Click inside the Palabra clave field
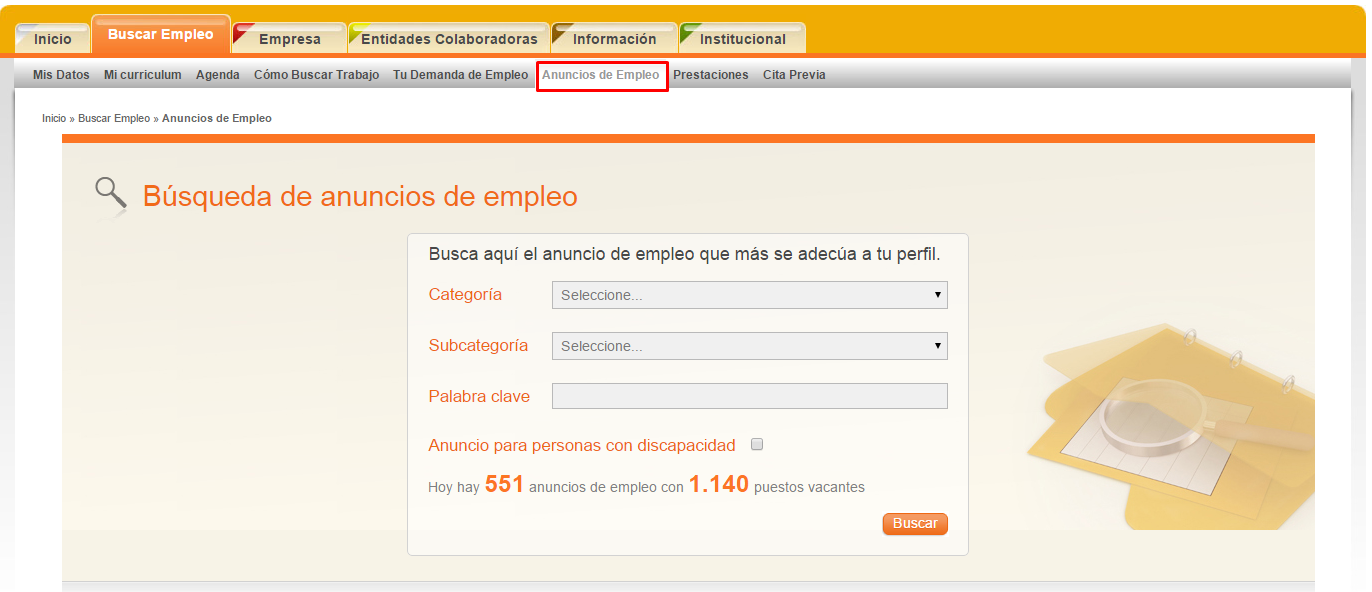 point(749,395)
